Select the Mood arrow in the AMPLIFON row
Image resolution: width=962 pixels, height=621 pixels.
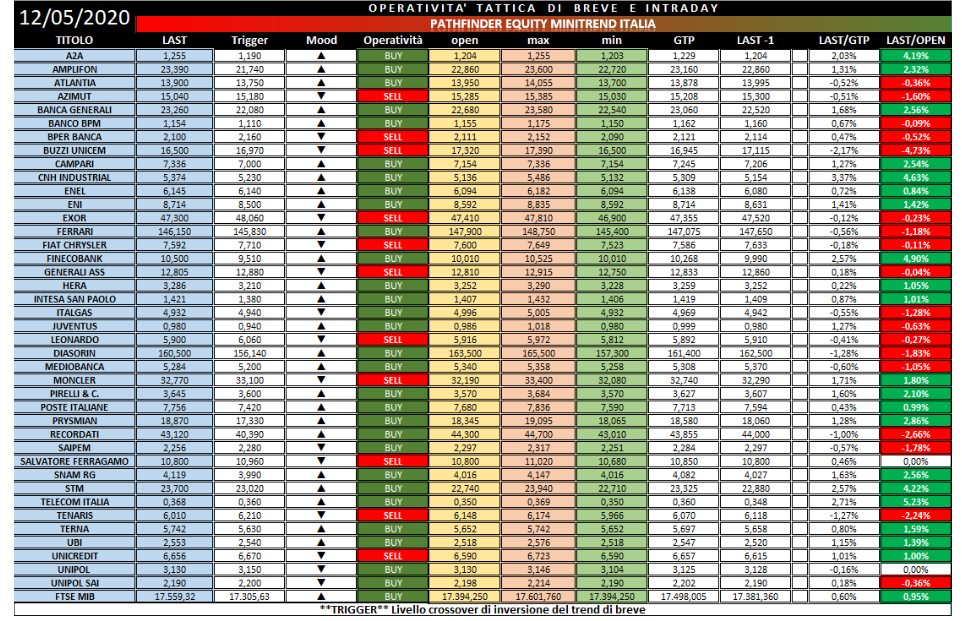tap(321, 69)
